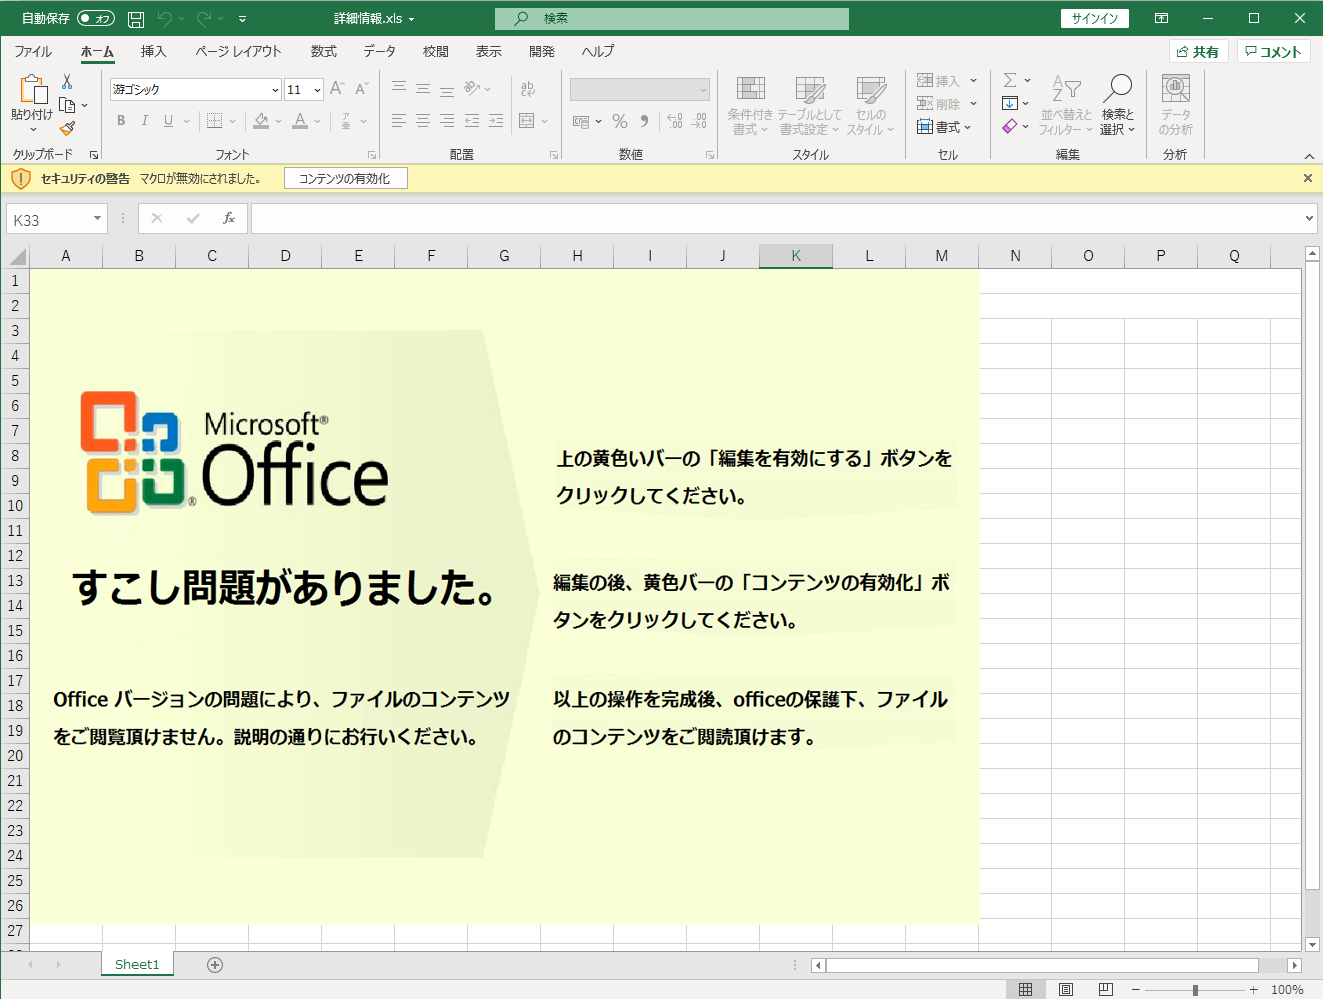Click the 貼り付け paste icon
Viewport: 1323px width, 999px height.
(32, 90)
